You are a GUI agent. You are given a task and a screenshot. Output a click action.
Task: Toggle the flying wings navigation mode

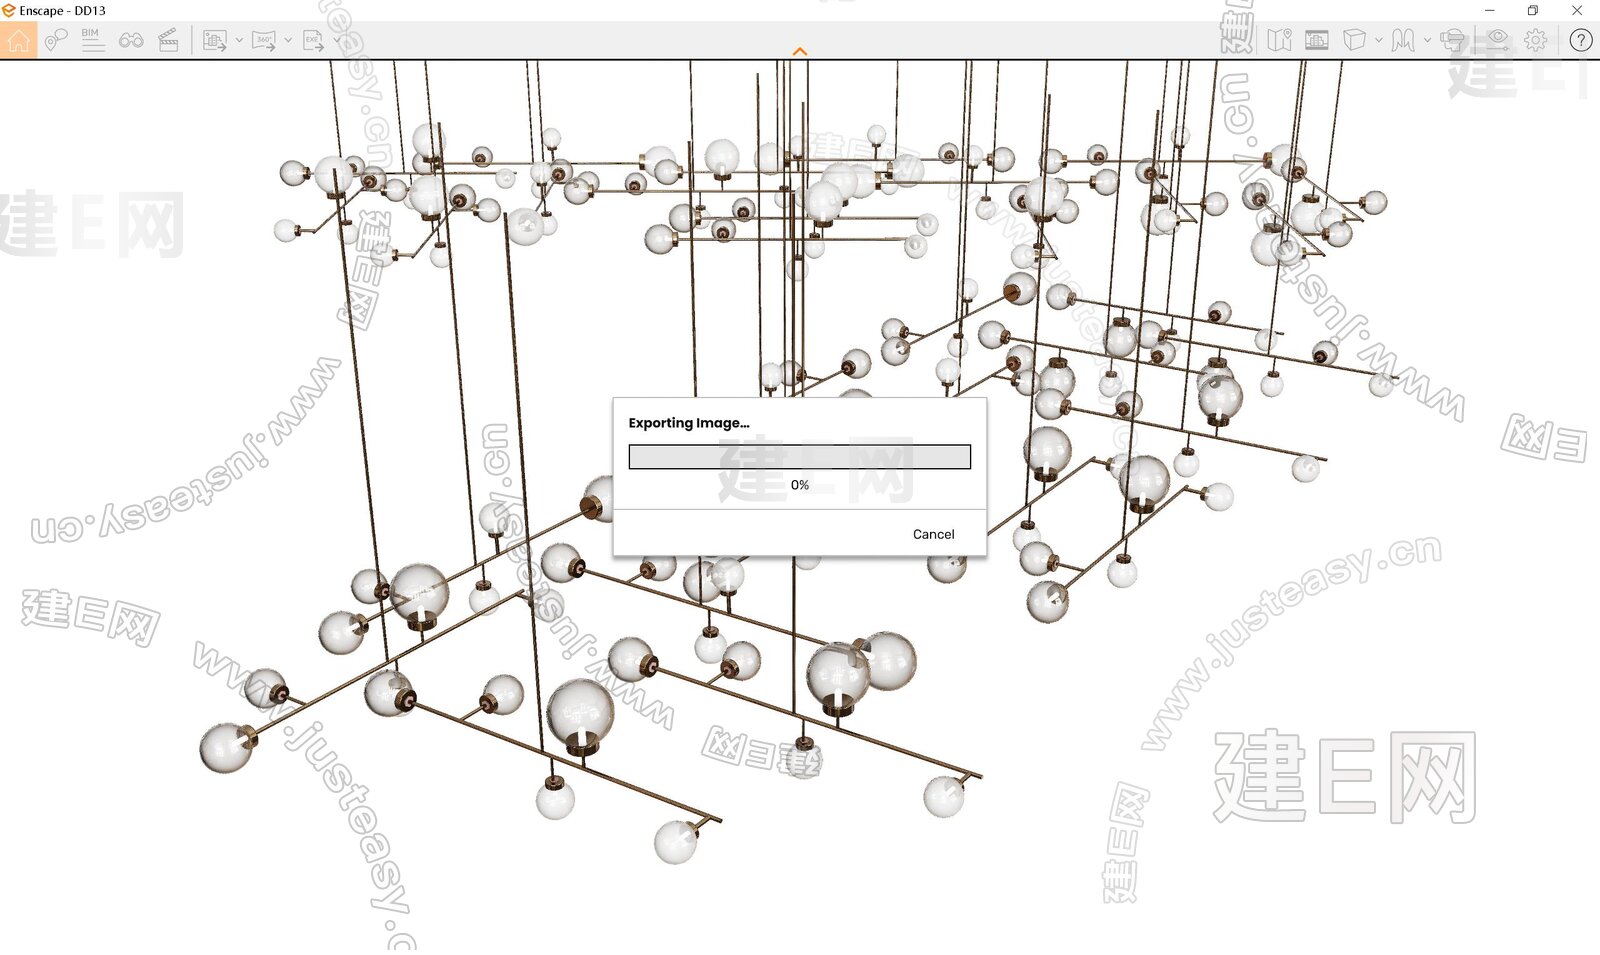(1403, 40)
